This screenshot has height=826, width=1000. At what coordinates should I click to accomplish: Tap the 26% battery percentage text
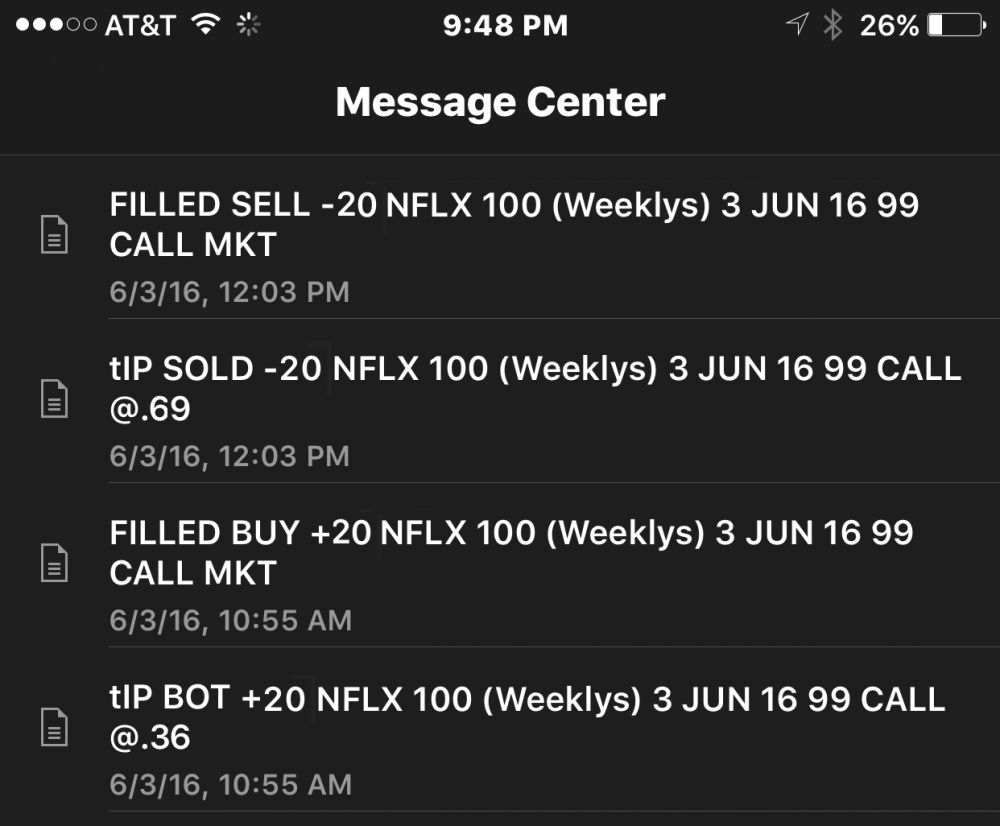click(x=888, y=25)
